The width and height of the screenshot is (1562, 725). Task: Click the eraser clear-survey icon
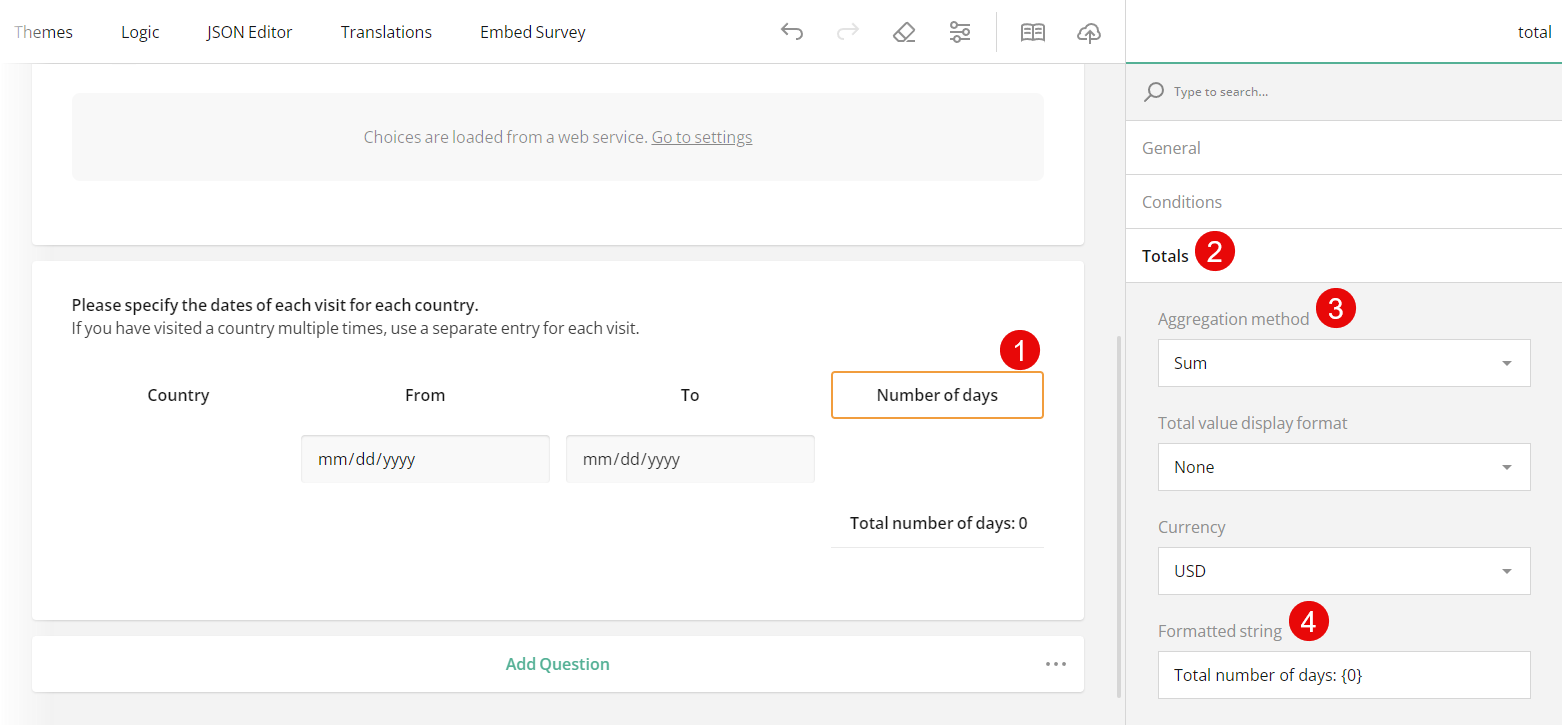[904, 32]
